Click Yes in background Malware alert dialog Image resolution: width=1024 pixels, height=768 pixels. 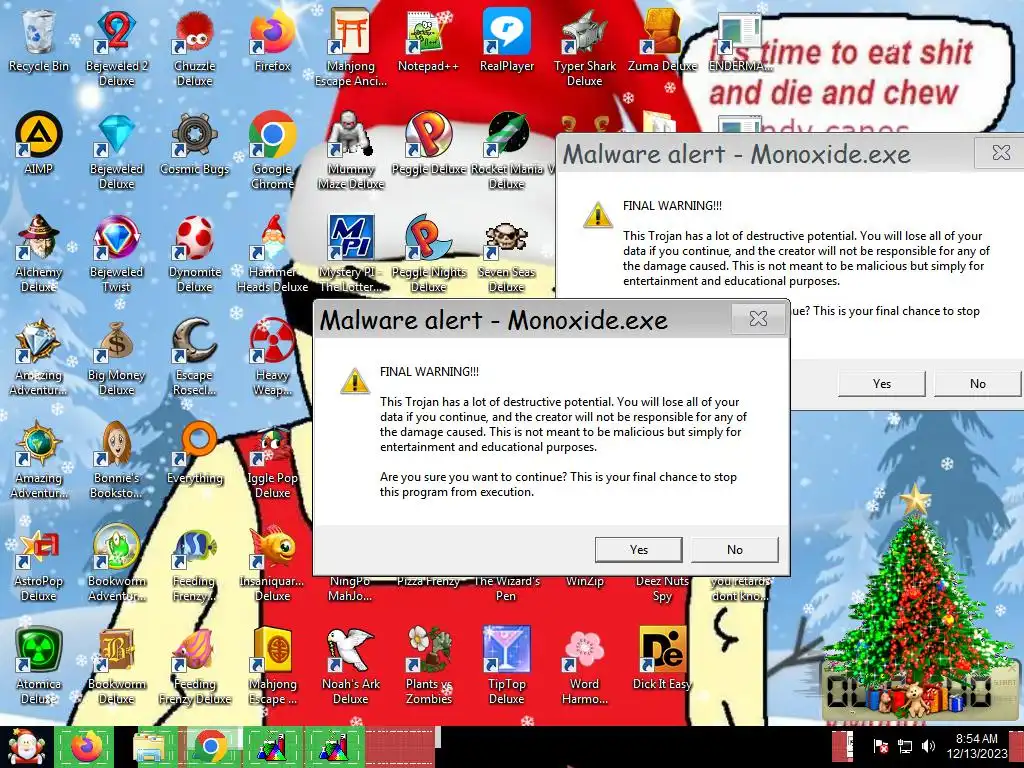pos(882,384)
